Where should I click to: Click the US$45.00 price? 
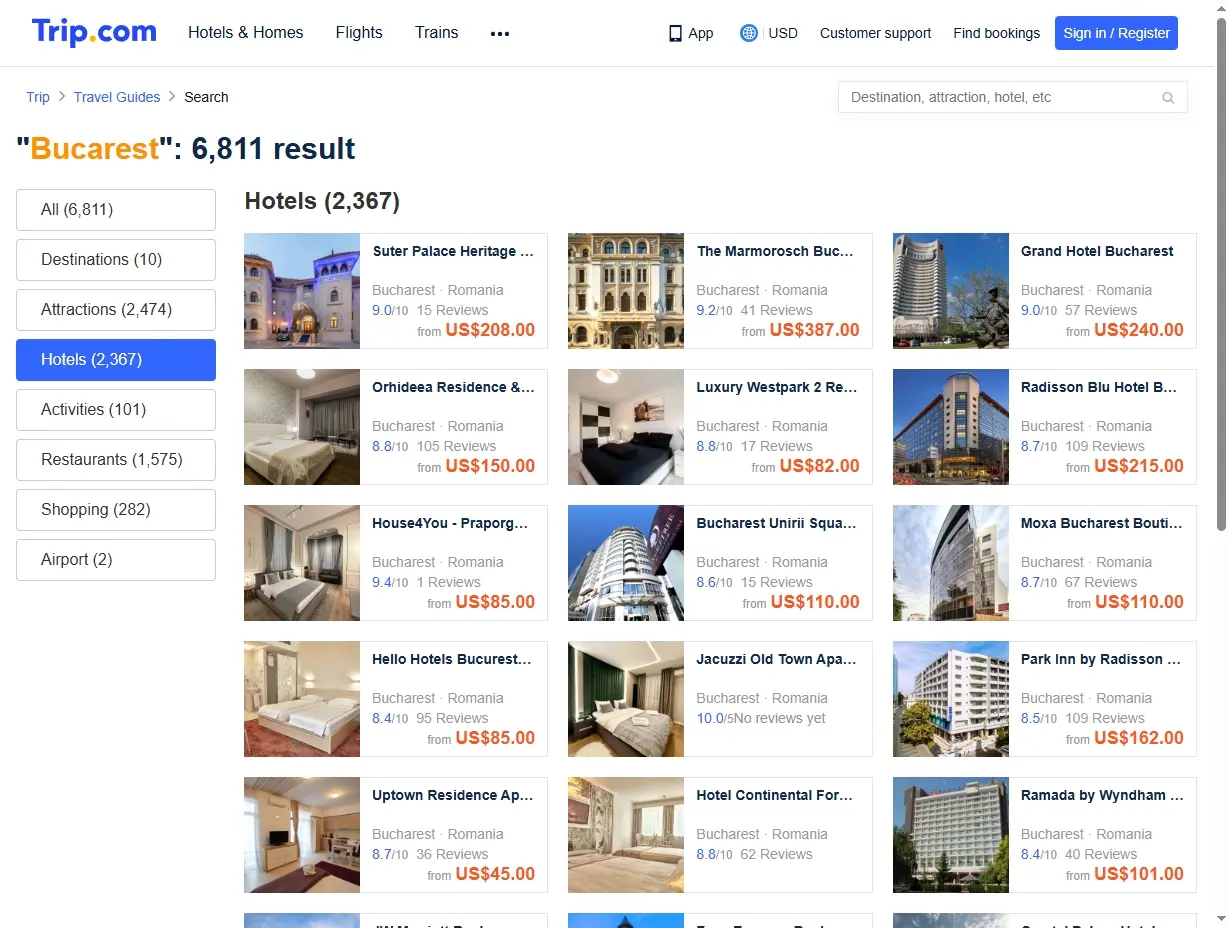point(495,874)
